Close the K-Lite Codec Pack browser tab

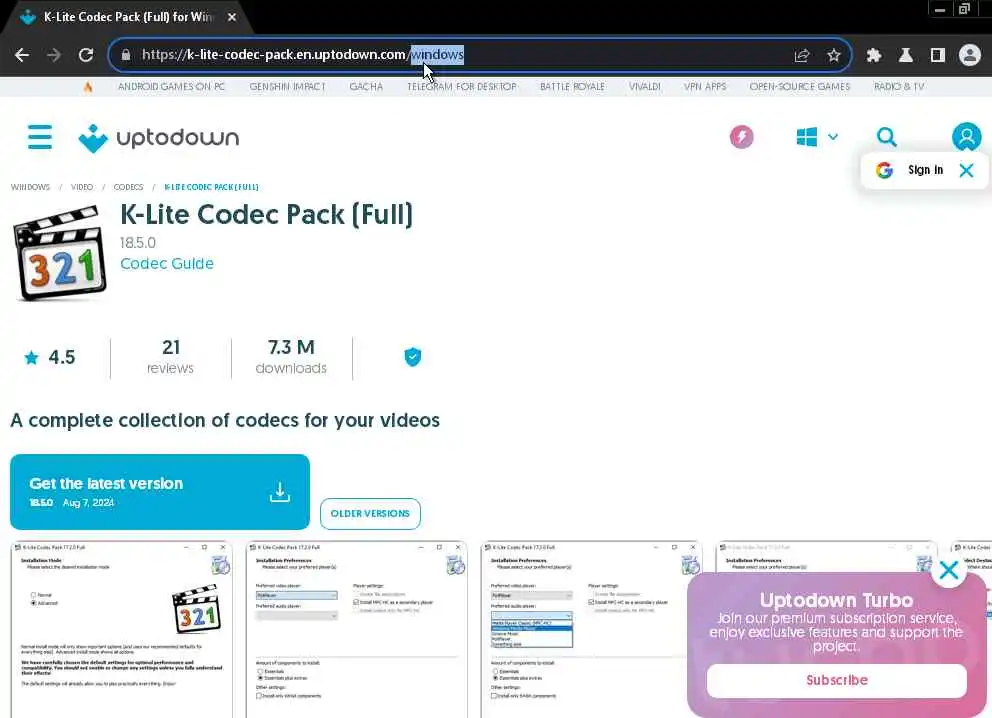point(232,17)
